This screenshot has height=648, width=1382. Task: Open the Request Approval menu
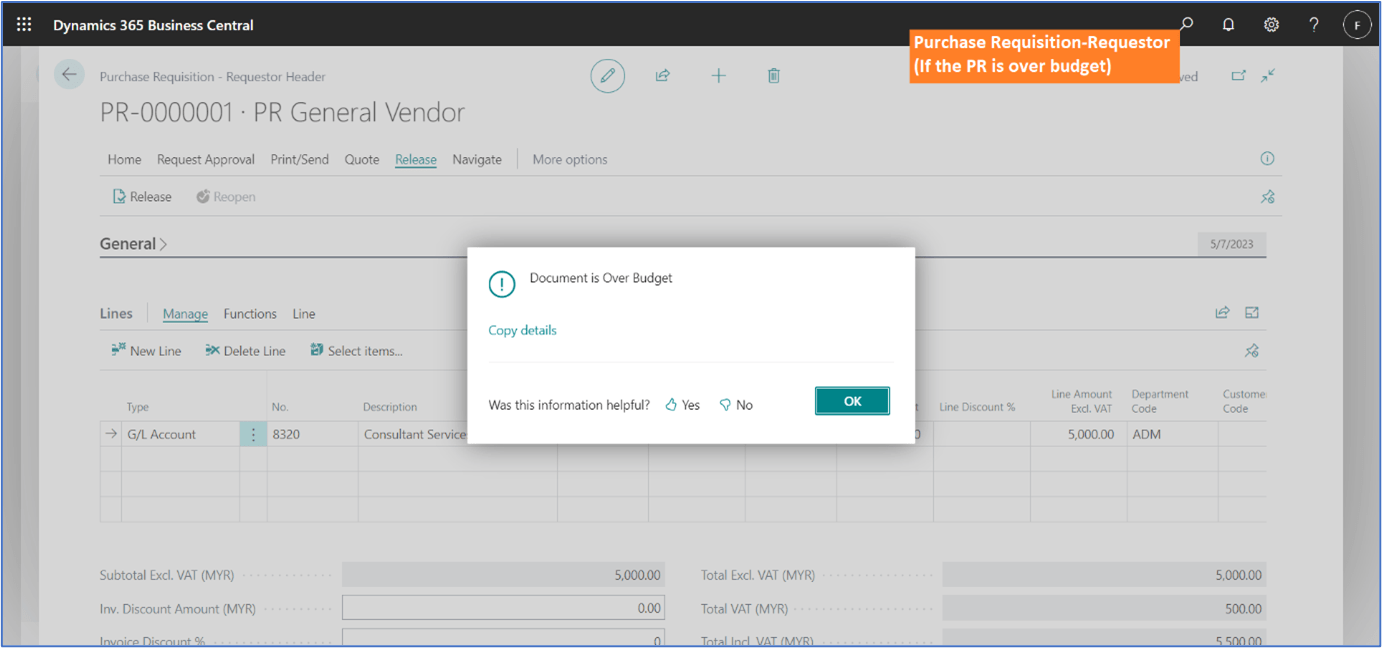(x=206, y=159)
